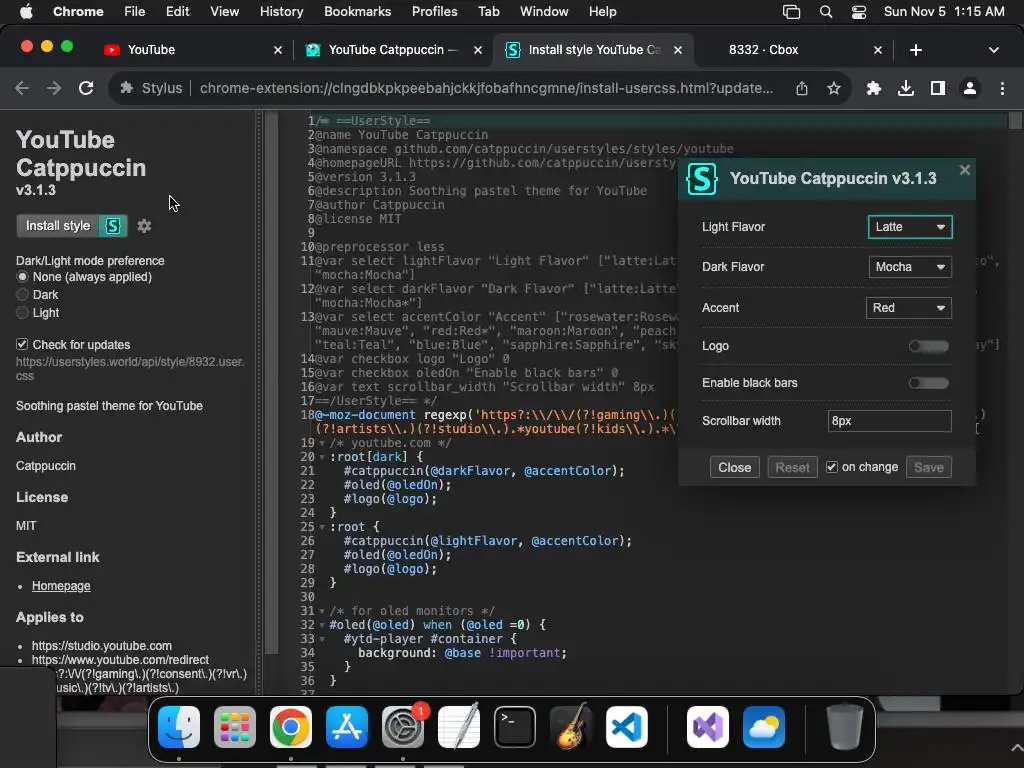The width and height of the screenshot is (1024, 768).
Task: Fold the :root block at line 25
Action: point(322,527)
